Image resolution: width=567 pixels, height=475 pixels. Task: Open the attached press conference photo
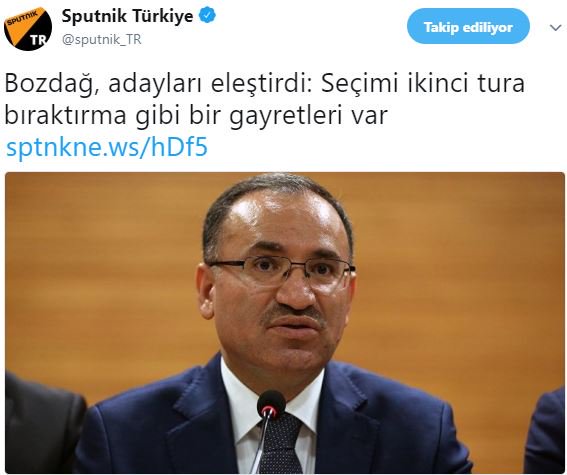click(285, 323)
